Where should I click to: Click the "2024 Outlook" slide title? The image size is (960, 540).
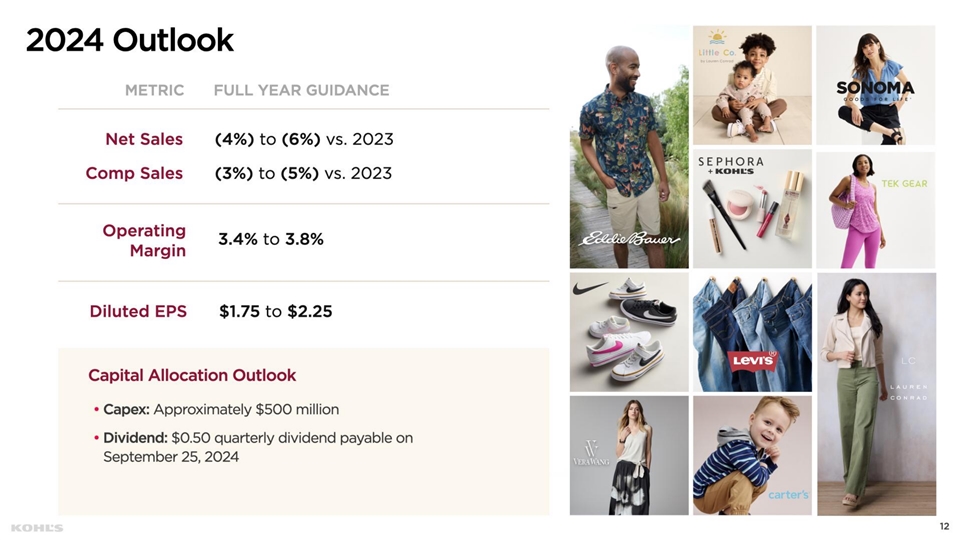(x=130, y=41)
